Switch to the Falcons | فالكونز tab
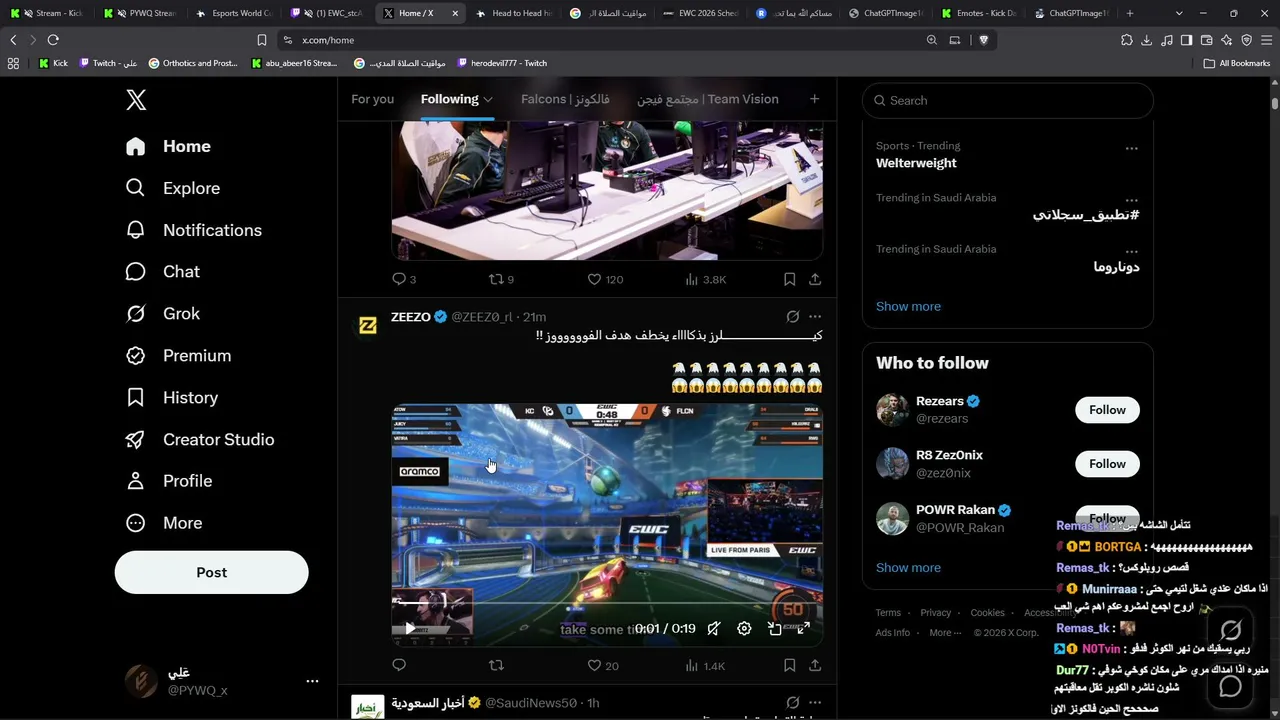This screenshot has width=1280, height=720. 565,99
